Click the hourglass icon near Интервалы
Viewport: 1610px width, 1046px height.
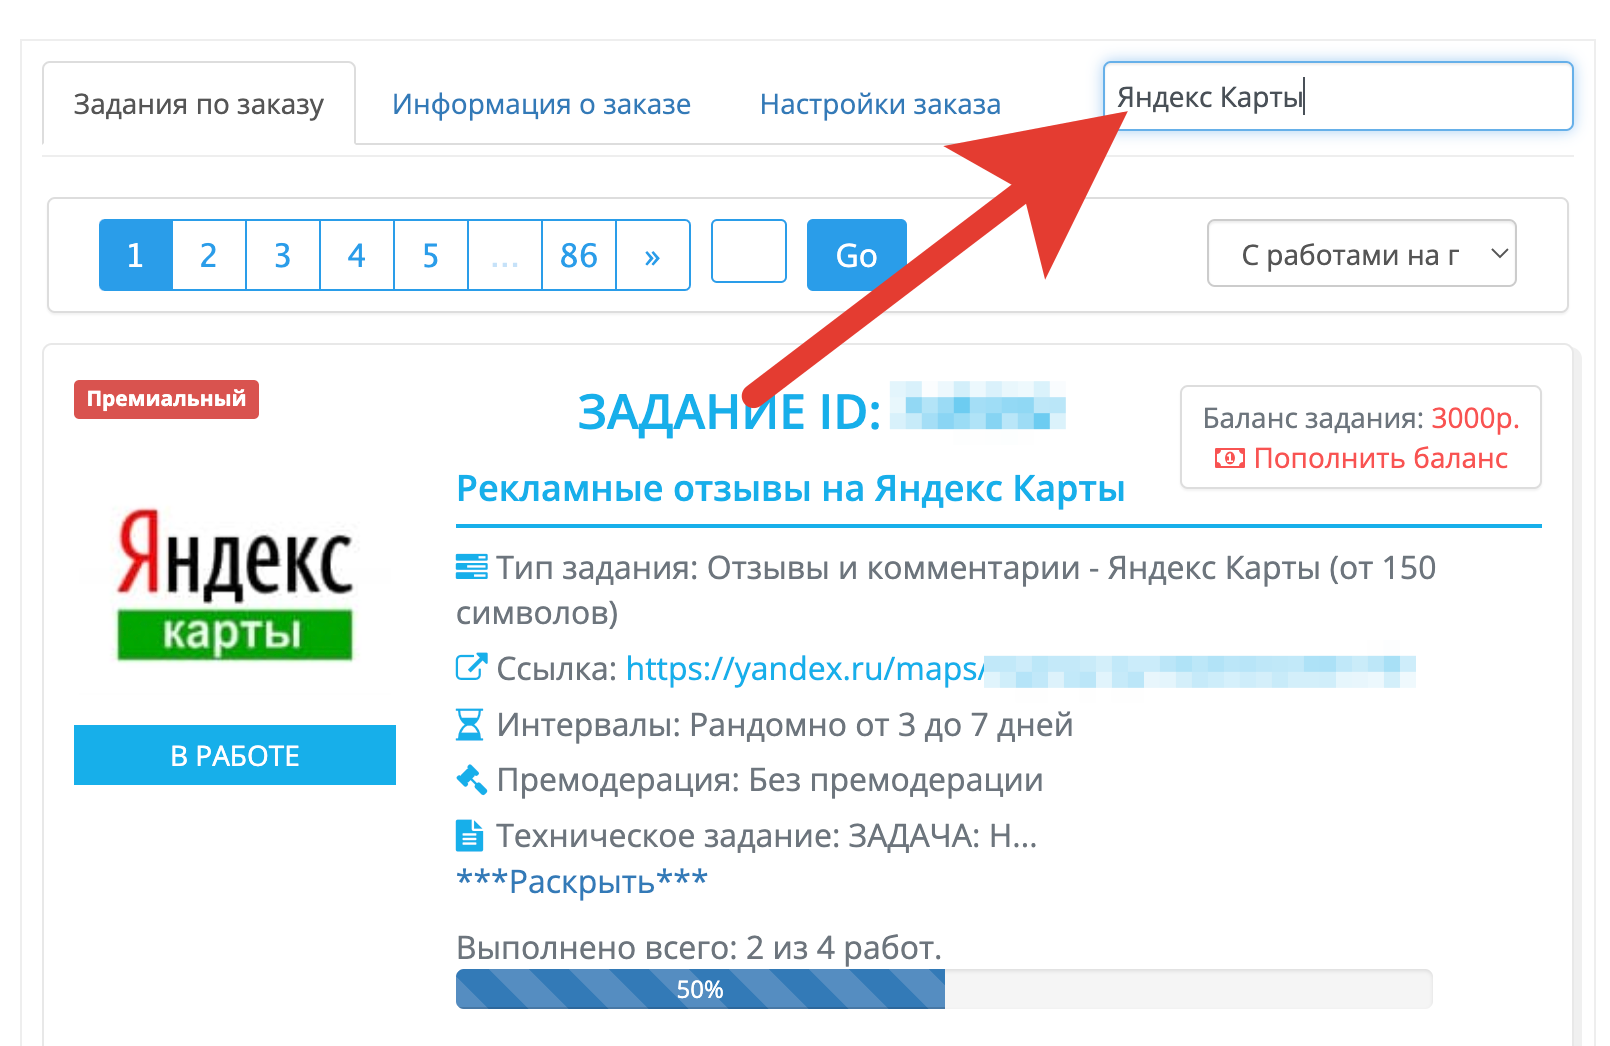(470, 724)
